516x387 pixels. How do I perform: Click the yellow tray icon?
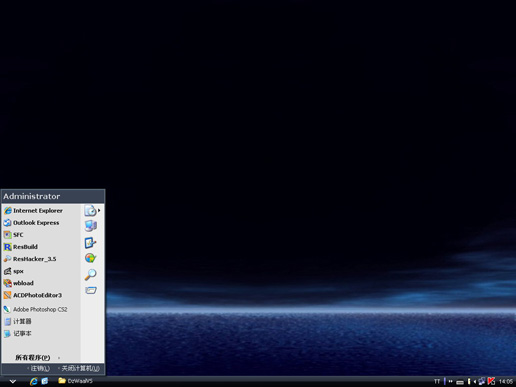coord(469,381)
